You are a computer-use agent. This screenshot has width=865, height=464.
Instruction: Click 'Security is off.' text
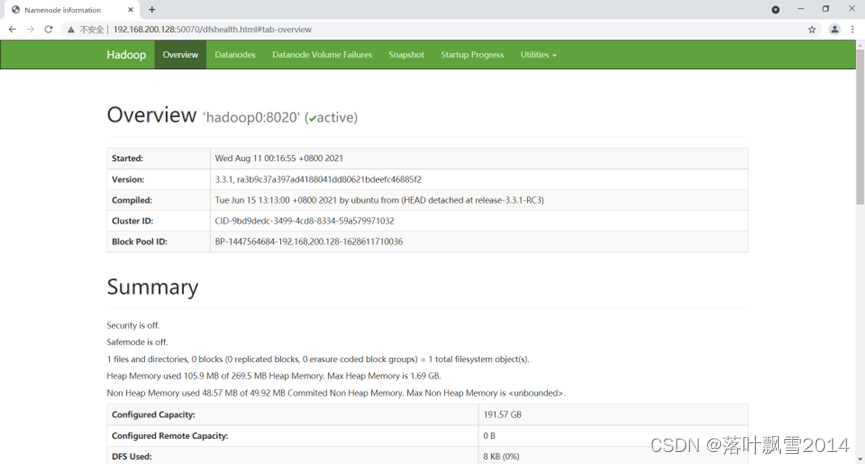(133, 326)
